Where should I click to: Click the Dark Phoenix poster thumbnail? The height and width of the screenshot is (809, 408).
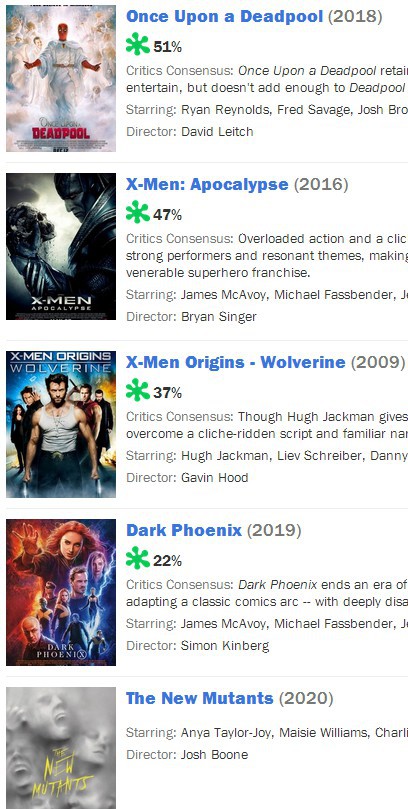(x=61, y=592)
